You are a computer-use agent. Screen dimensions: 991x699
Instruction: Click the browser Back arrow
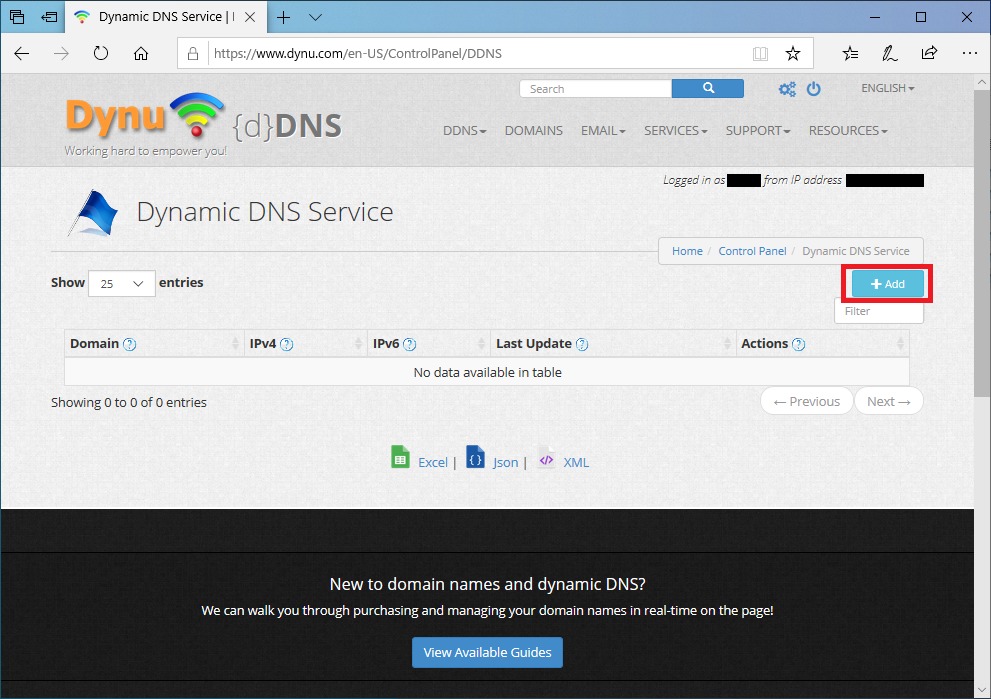click(x=21, y=54)
